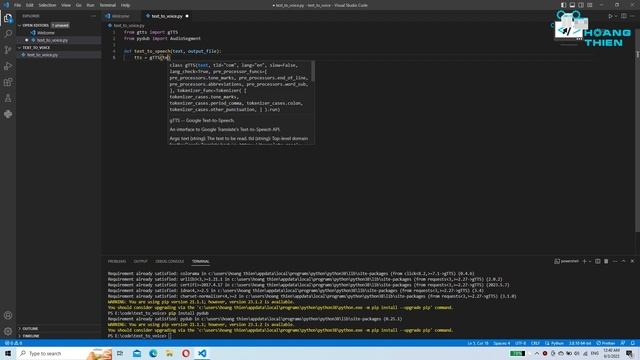Open Microsoft Edge from the taskbar
The height and width of the screenshot is (360, 640).
click(153, 353)
